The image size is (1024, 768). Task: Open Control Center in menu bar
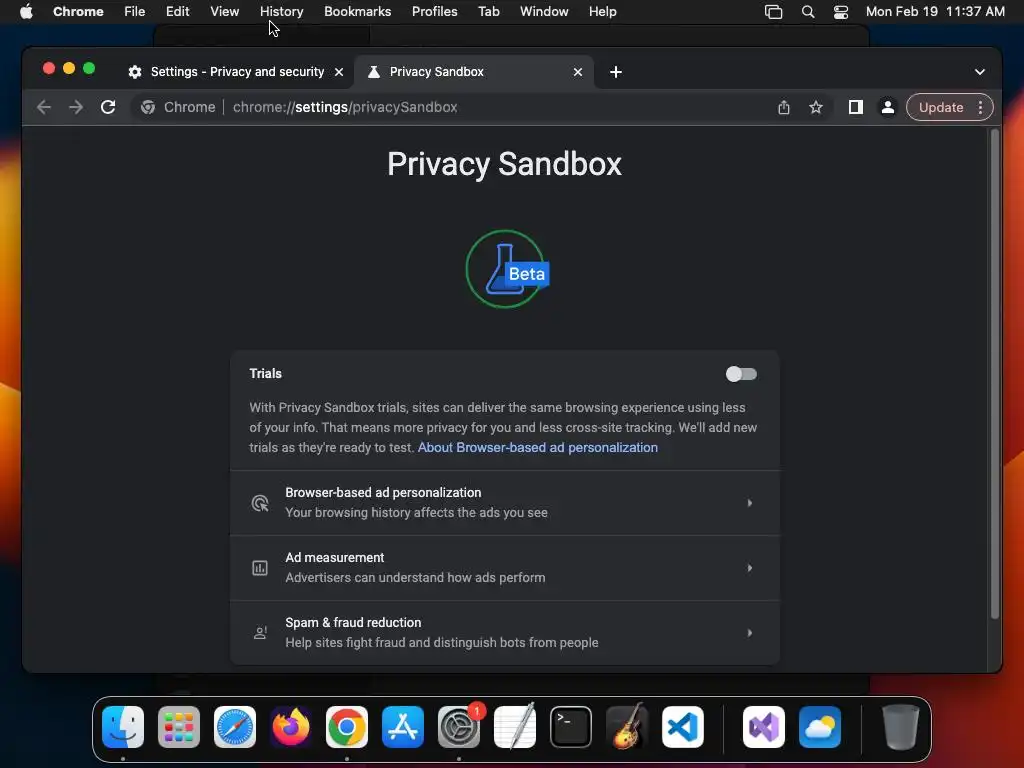(840, 11)
